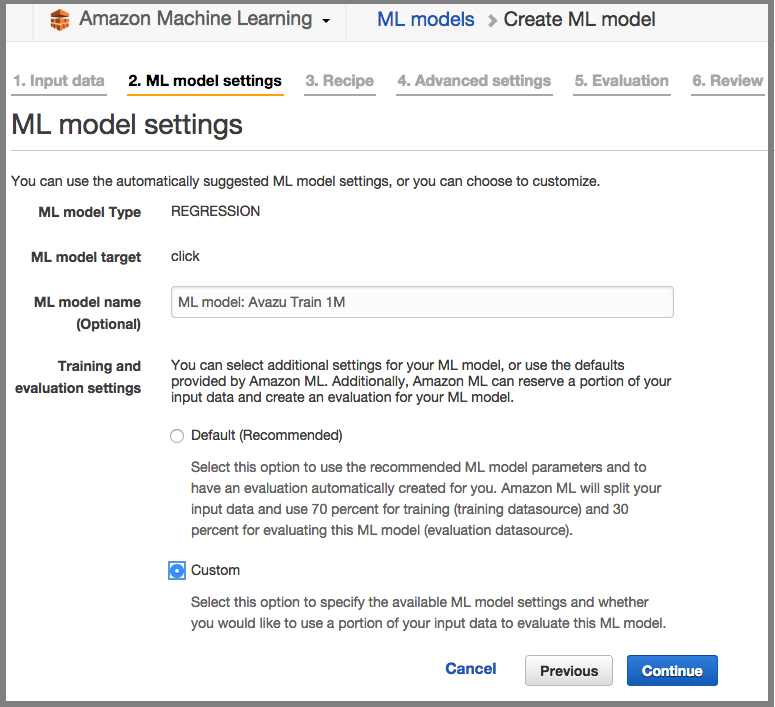Click the ML model target label

click(86, 257)
